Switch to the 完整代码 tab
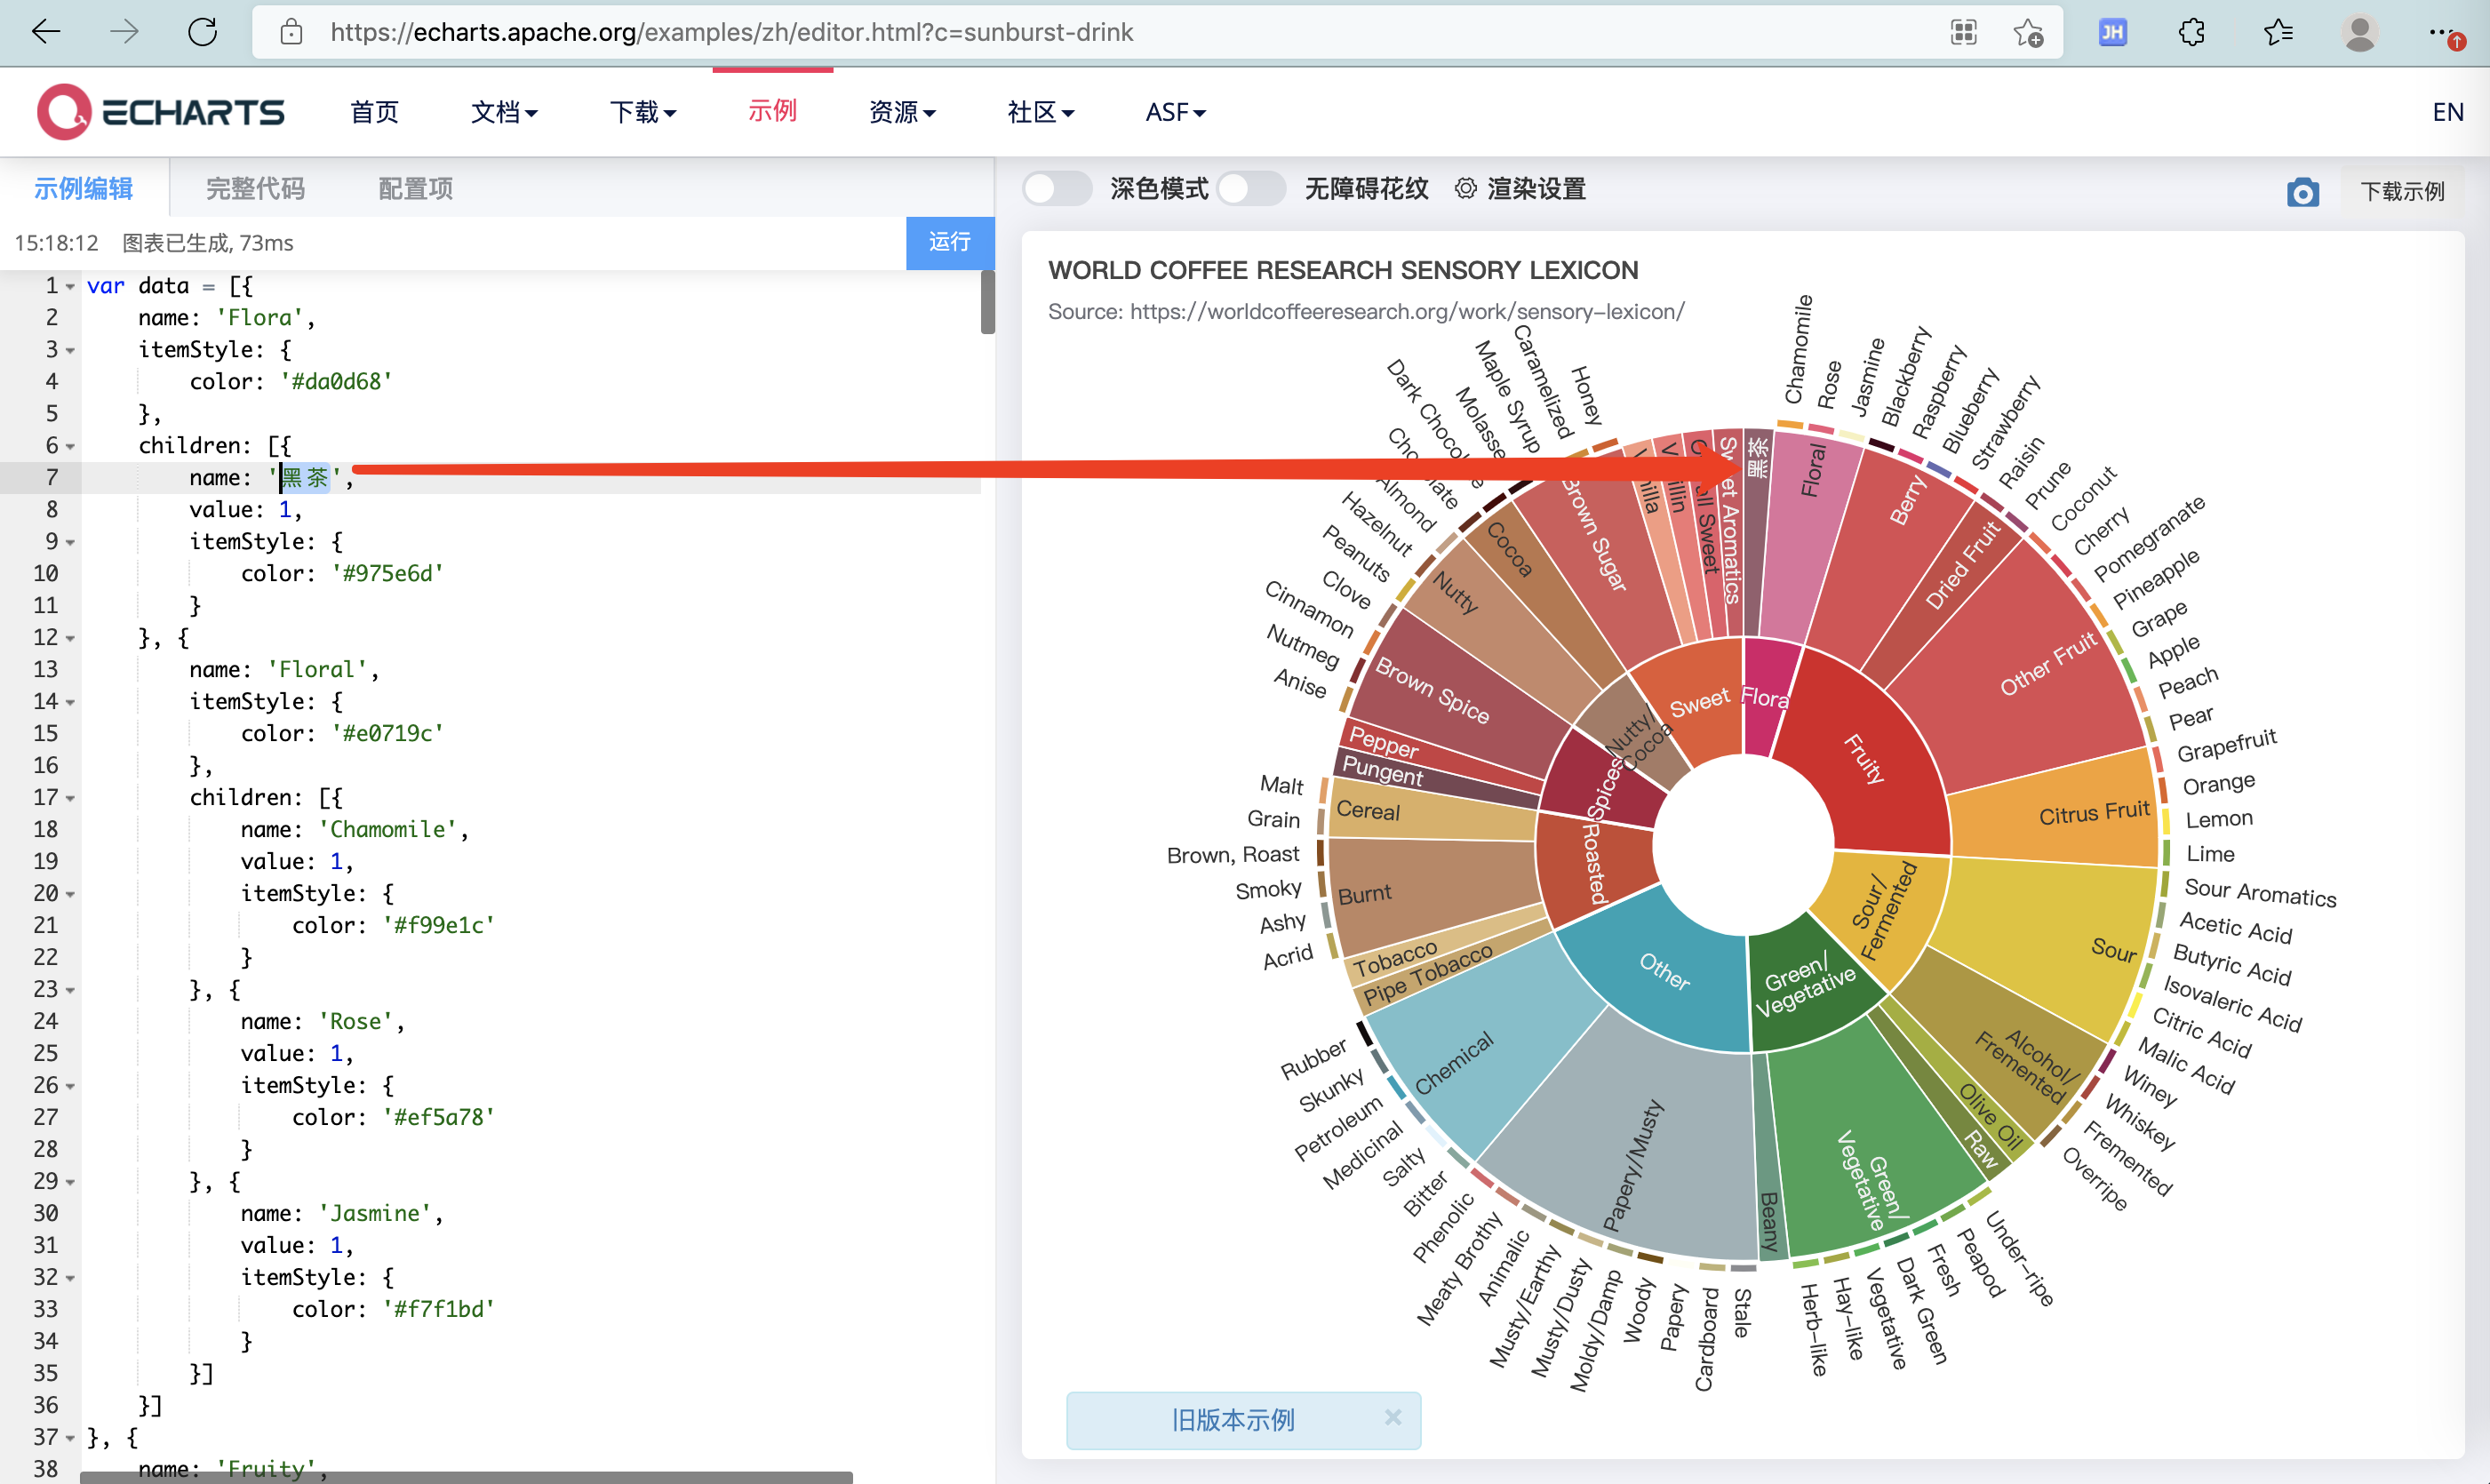2490x1484 pixels. (x=255, y=188)
